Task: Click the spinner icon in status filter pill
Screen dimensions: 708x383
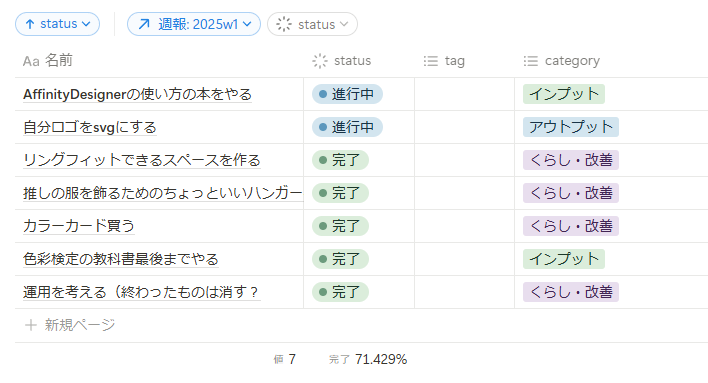Action: 284,24
